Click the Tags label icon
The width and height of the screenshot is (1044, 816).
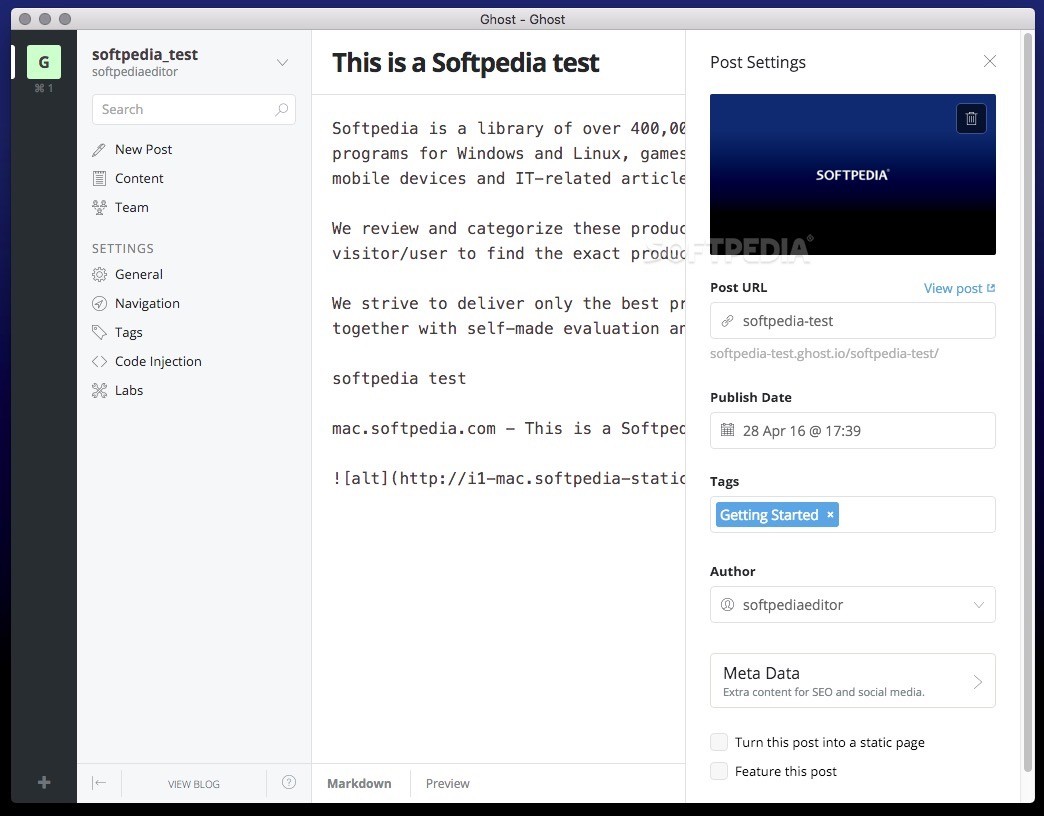pos(99,332)
